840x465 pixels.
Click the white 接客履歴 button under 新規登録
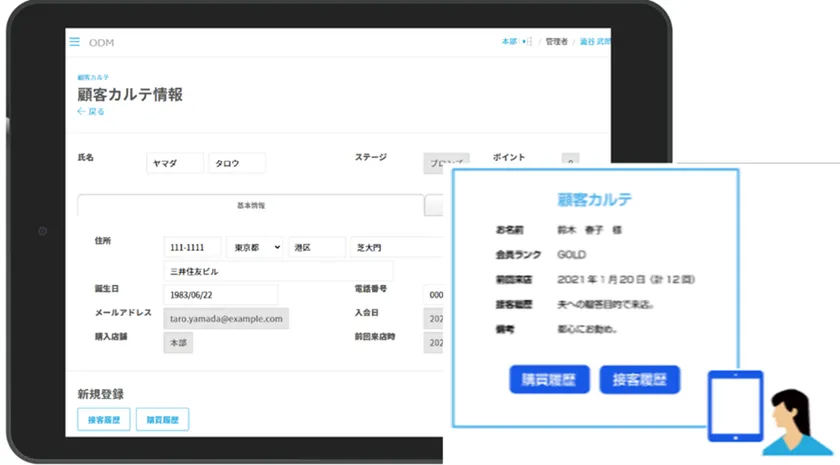pyautogui.click(x=103, y=420)
